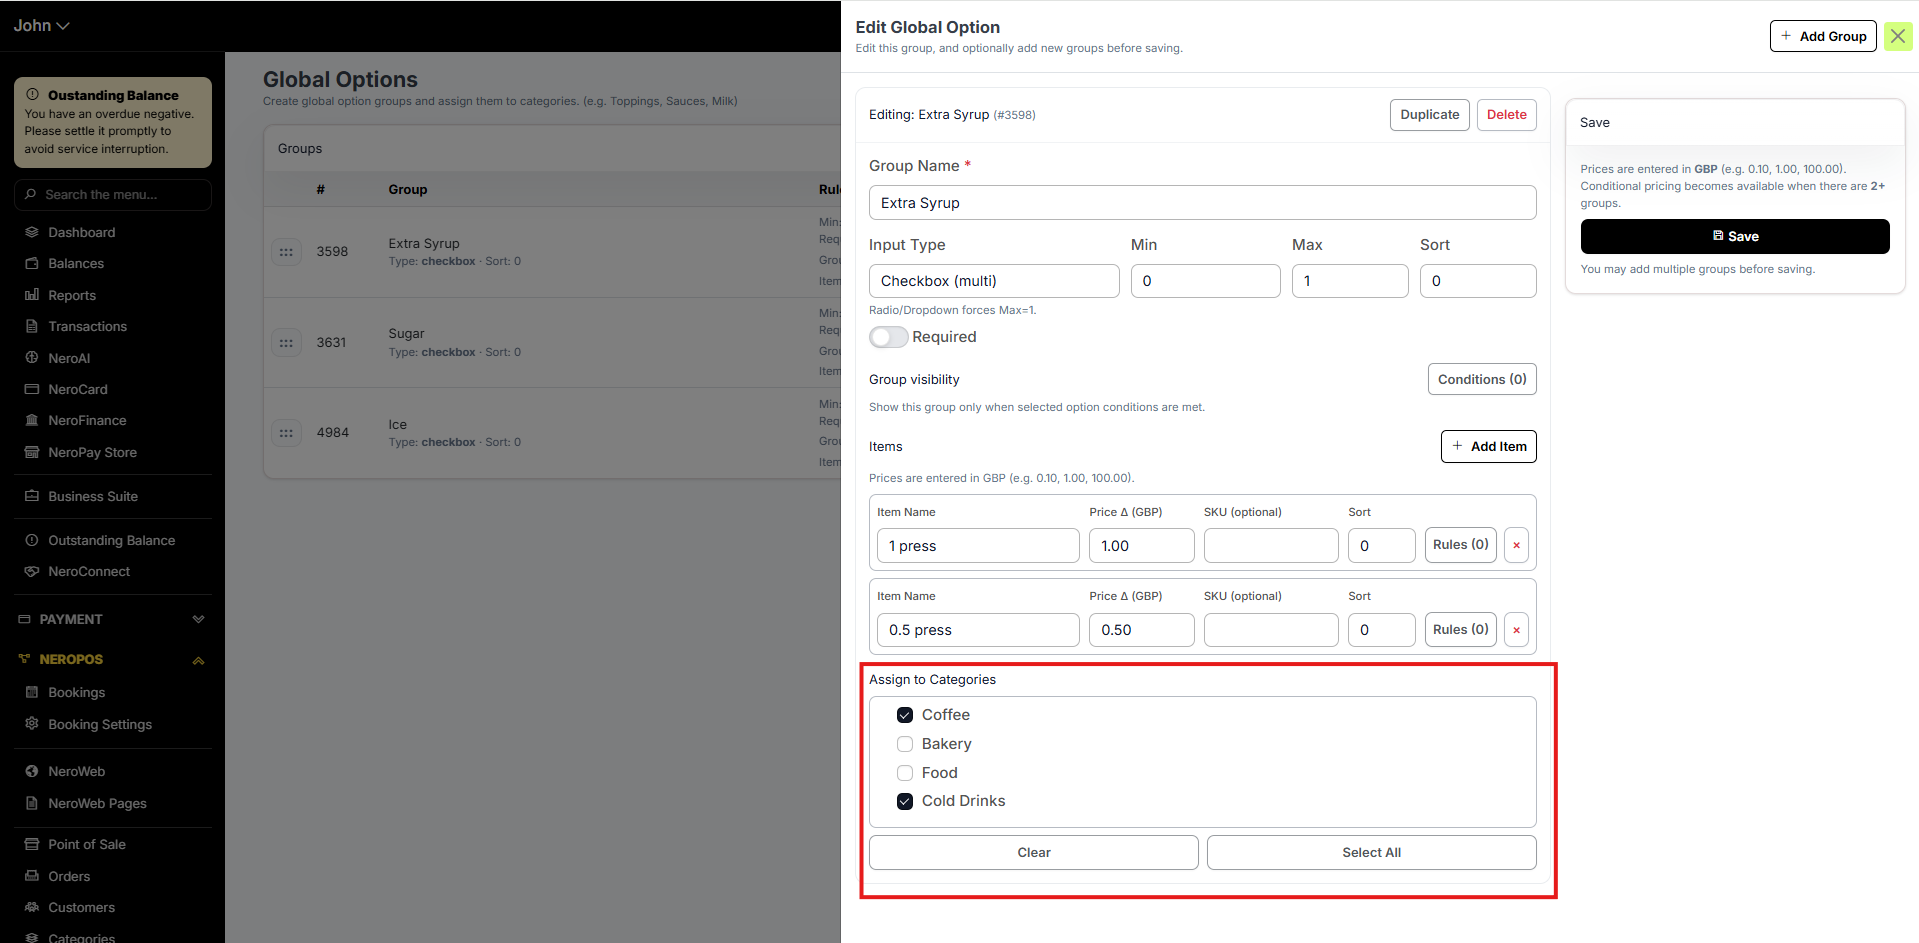The width and height of the screenshot is (1919, 943).
Task: Open Reports in the sidebar
Action: click(x=72, y=295)
